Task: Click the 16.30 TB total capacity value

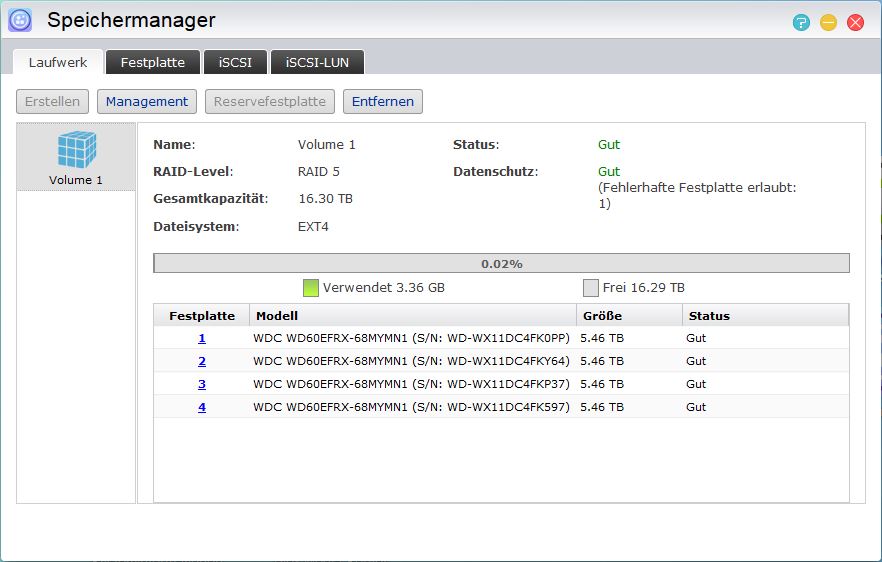Action: tap(325, 199)
